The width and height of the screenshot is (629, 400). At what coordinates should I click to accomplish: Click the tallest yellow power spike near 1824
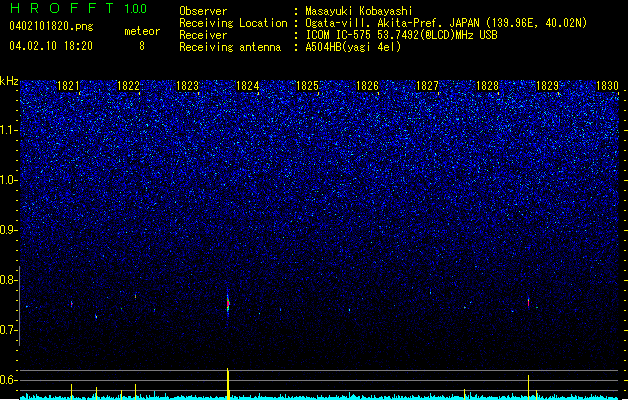(x=228, y=384)
